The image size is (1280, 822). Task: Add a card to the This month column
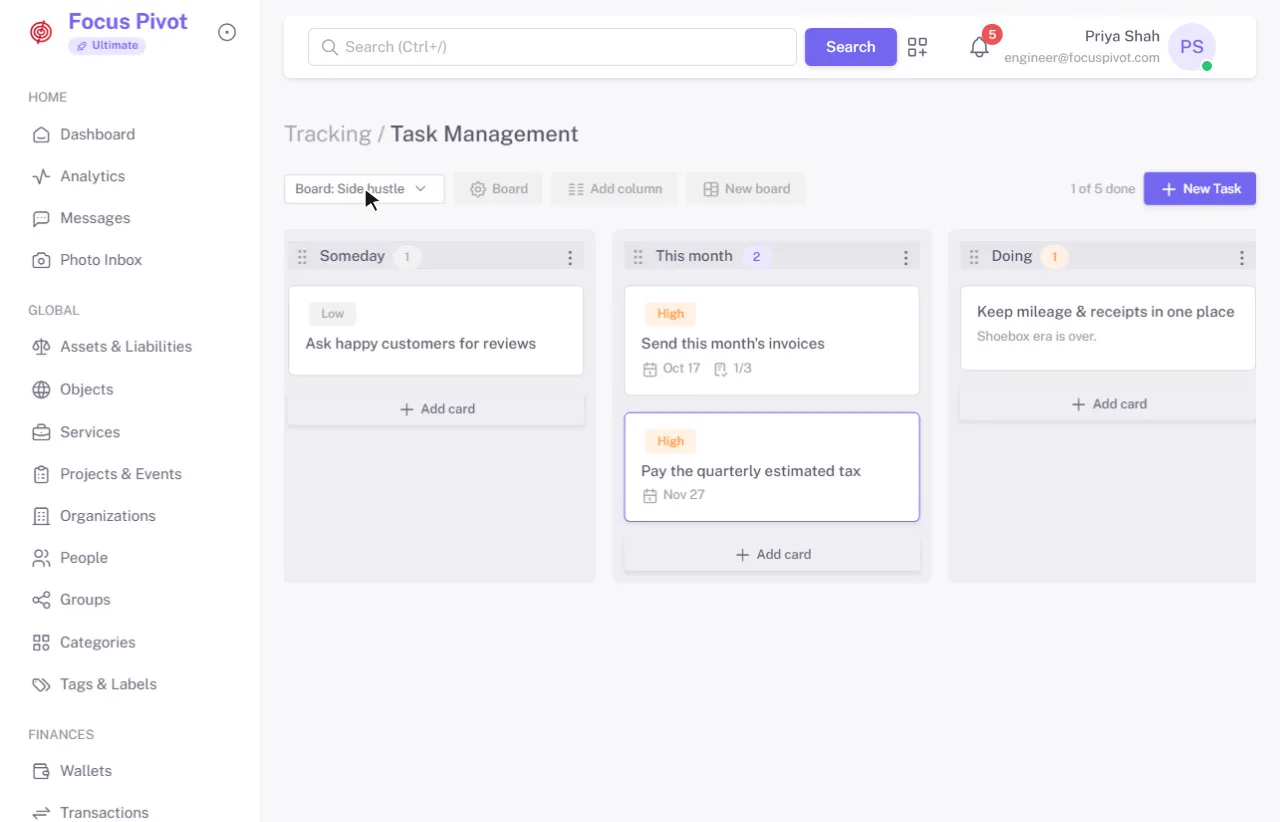[x=772, y=554]
